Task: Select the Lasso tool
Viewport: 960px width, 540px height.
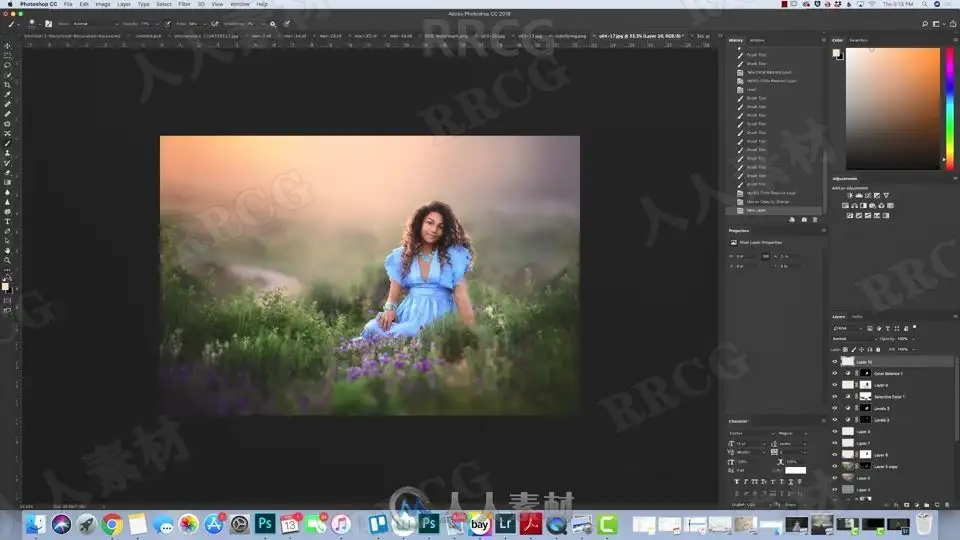Action: pos(7,66)
